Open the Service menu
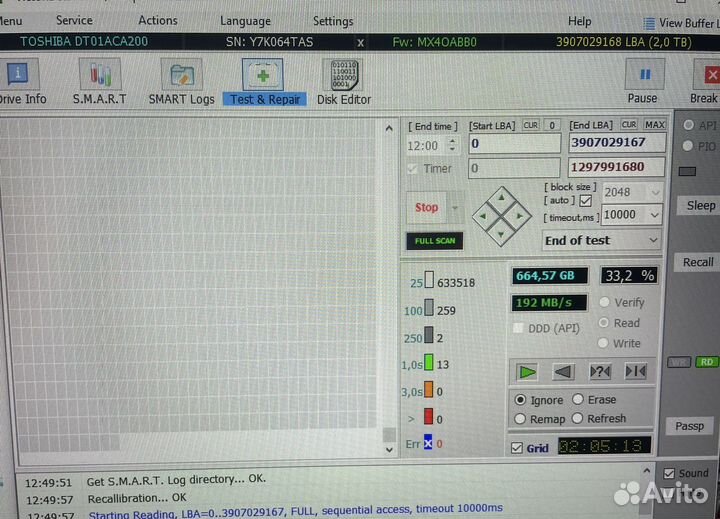Viewport: 720px width, 519px height. [x=74, y=20]
